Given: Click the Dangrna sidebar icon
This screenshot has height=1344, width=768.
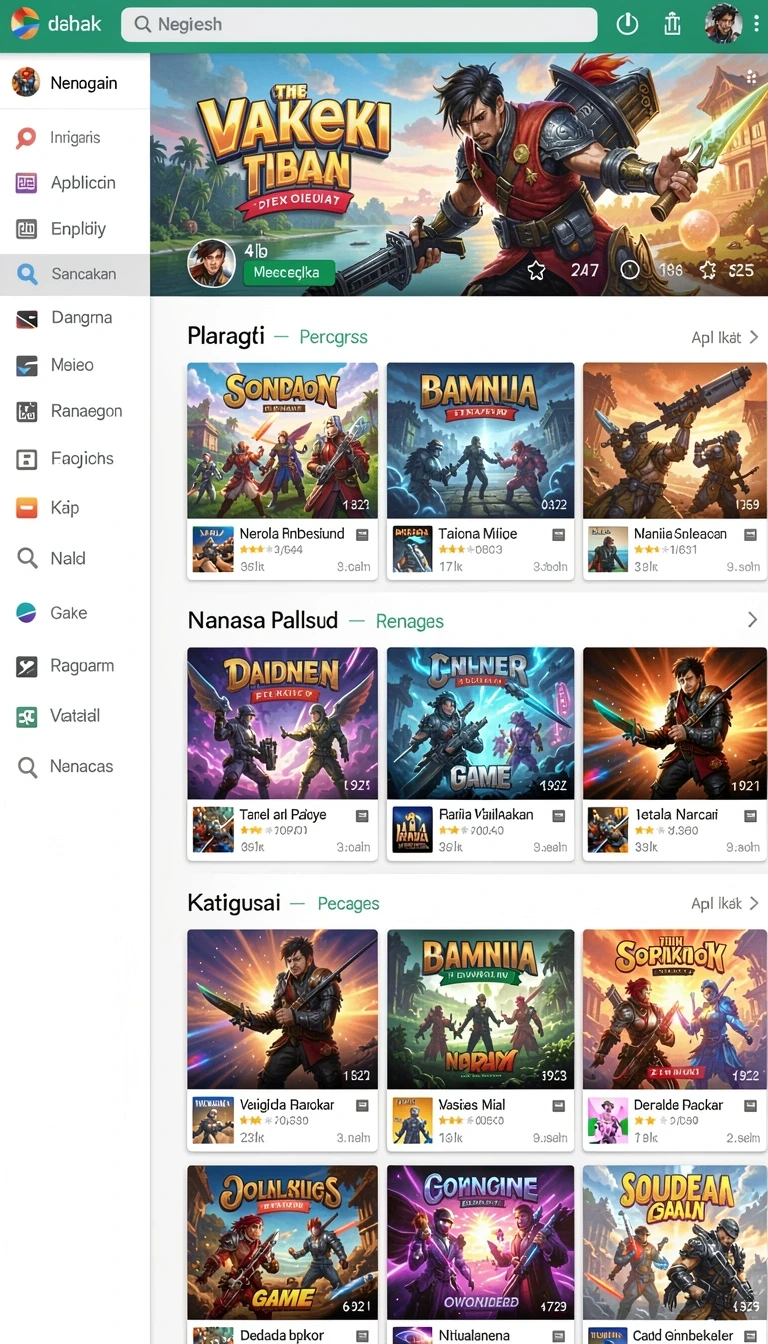Looking at the screenshot, I should click(27, 319).
